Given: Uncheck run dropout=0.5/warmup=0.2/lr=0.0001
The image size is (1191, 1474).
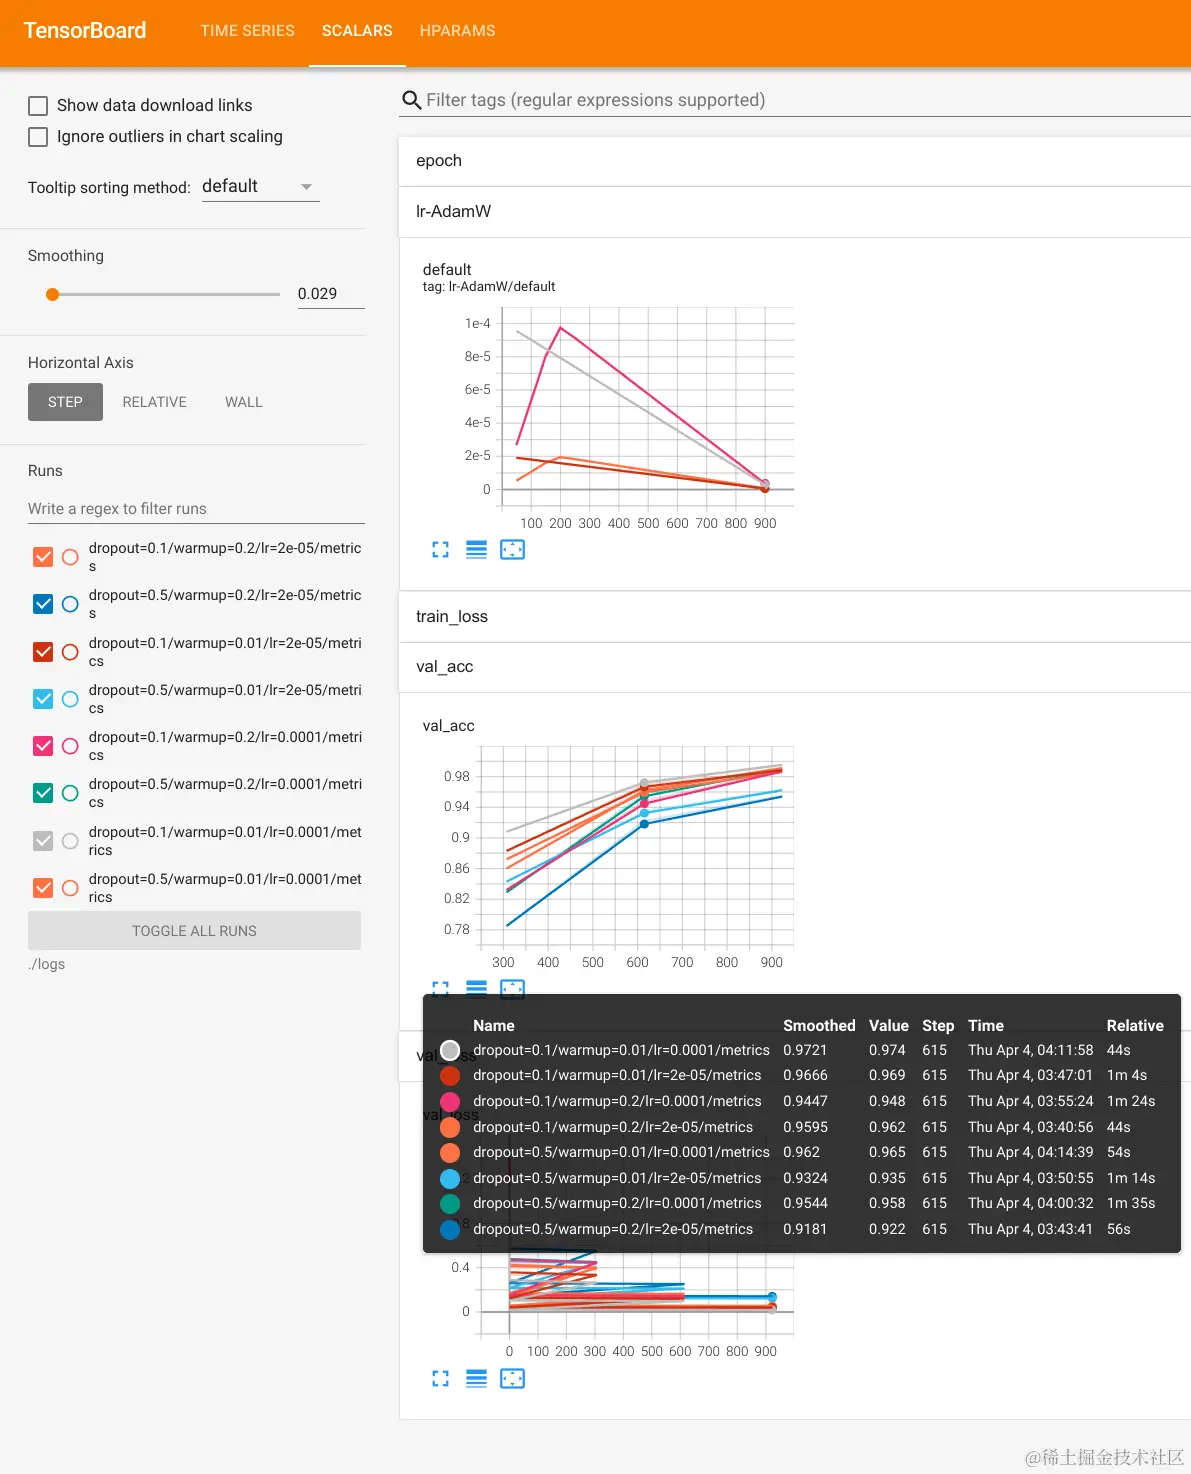Looking at the screenshot, I should pos(43,793).
